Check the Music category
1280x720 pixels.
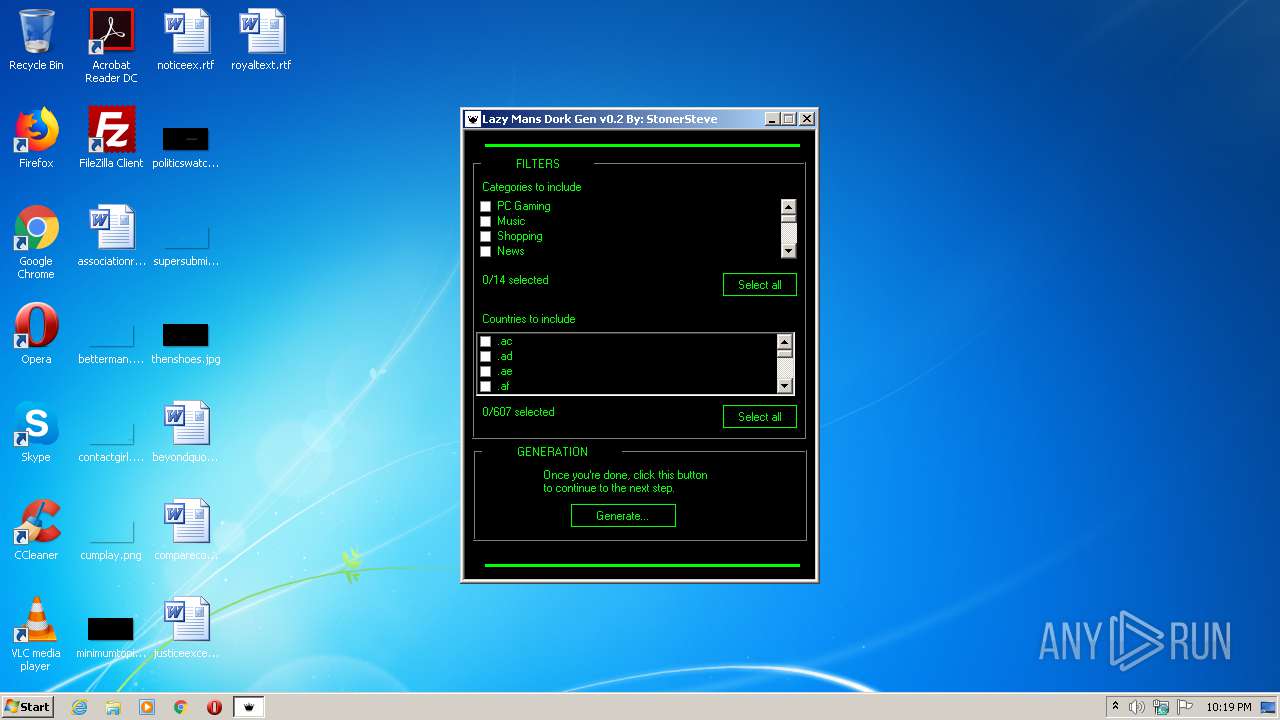tap(486, 221)
